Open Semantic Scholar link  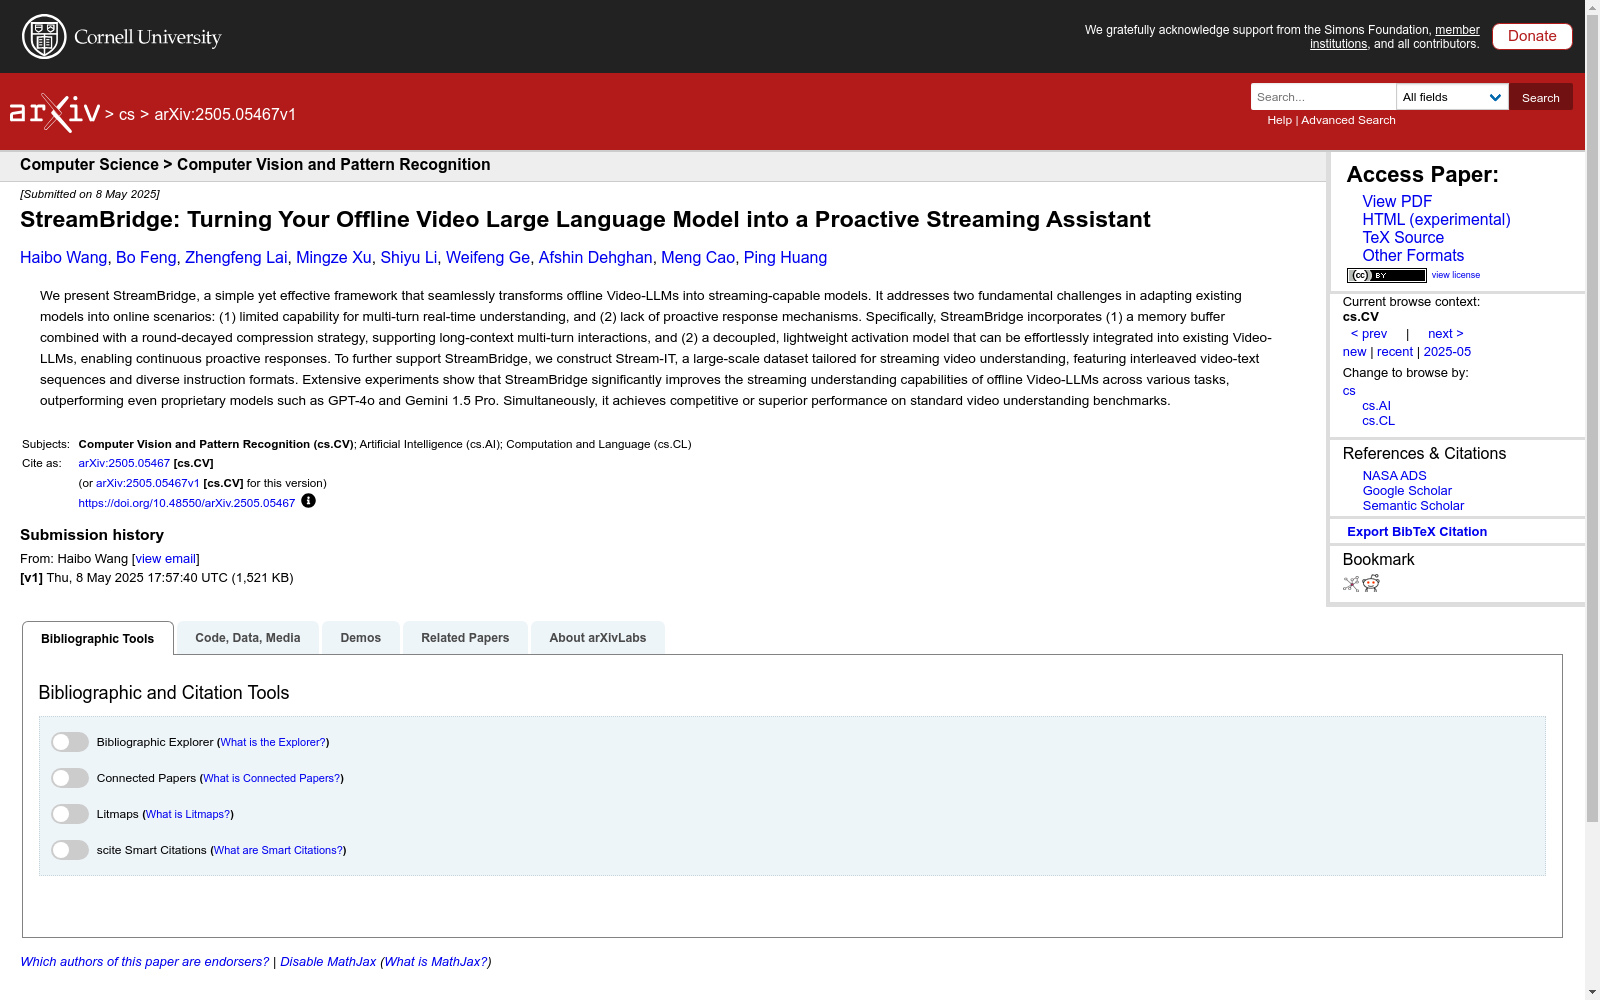pos(1413,506)
